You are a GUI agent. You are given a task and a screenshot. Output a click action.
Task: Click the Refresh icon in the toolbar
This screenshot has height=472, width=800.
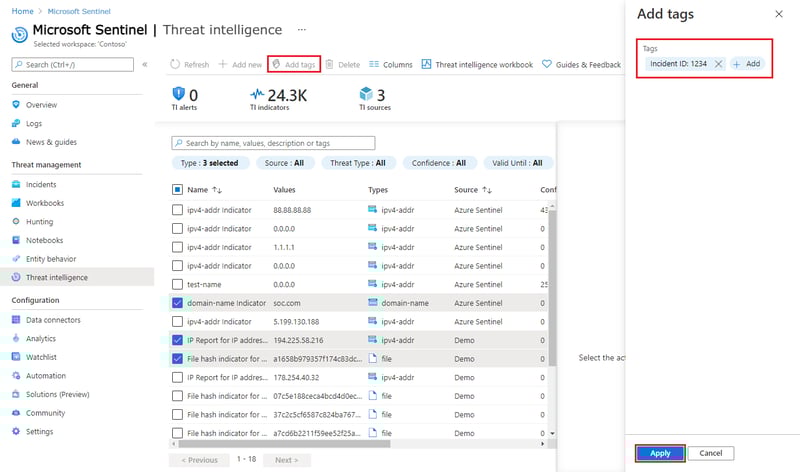click(175, 64)
